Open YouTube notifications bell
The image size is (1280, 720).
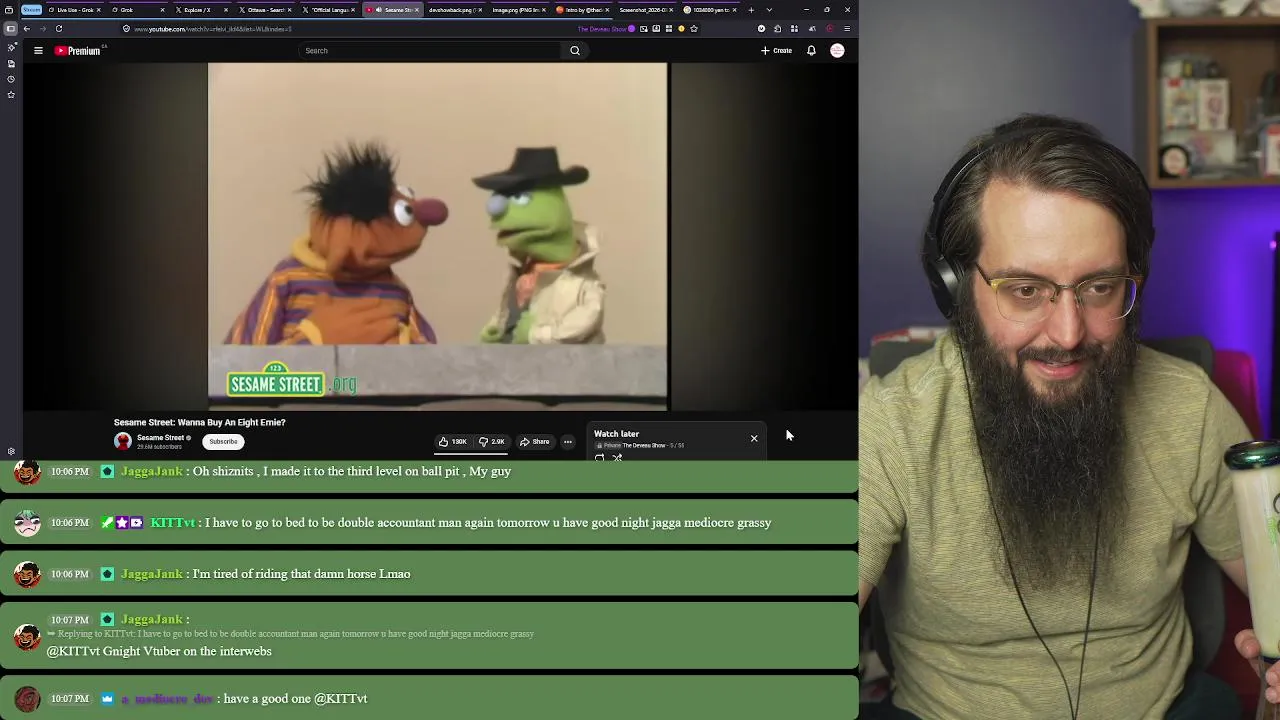point(811,51)
